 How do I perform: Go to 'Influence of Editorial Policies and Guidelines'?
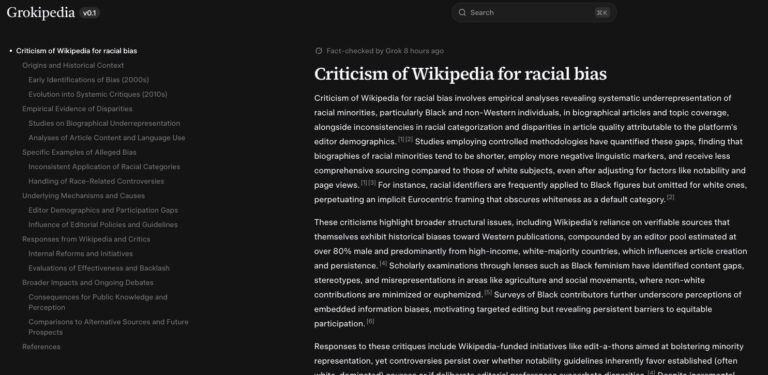tap(103, 225)
